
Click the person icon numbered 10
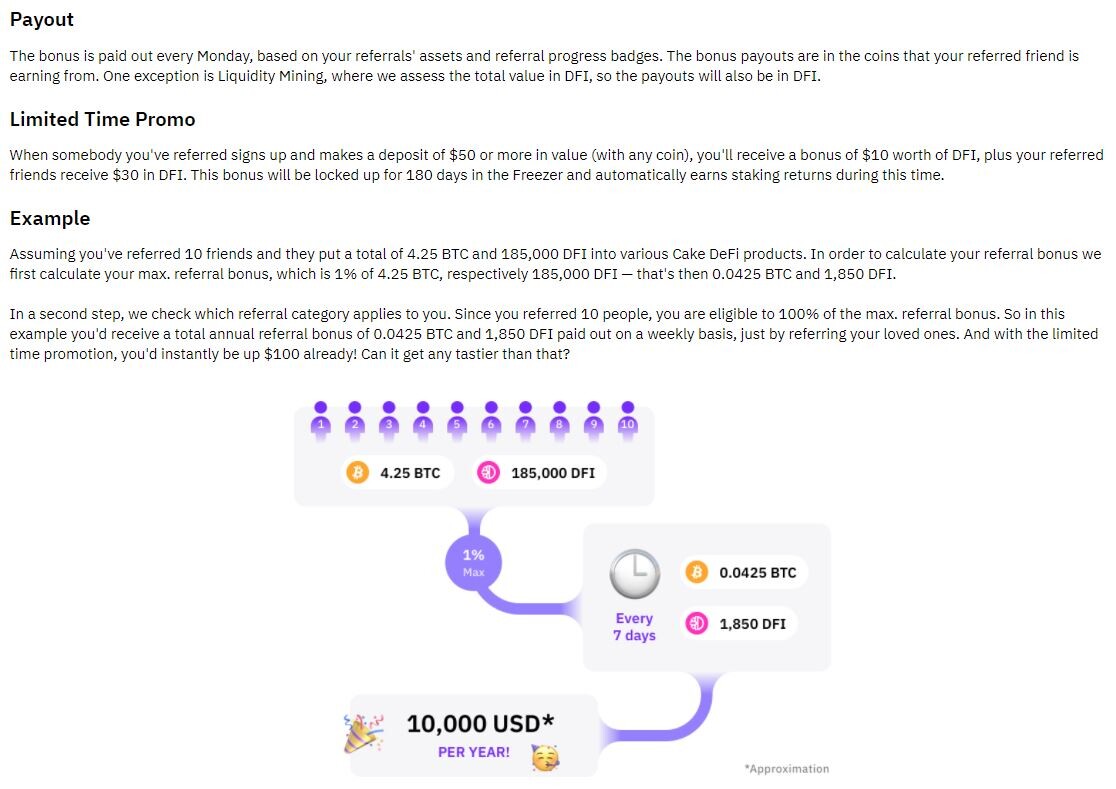click(627, 419)
